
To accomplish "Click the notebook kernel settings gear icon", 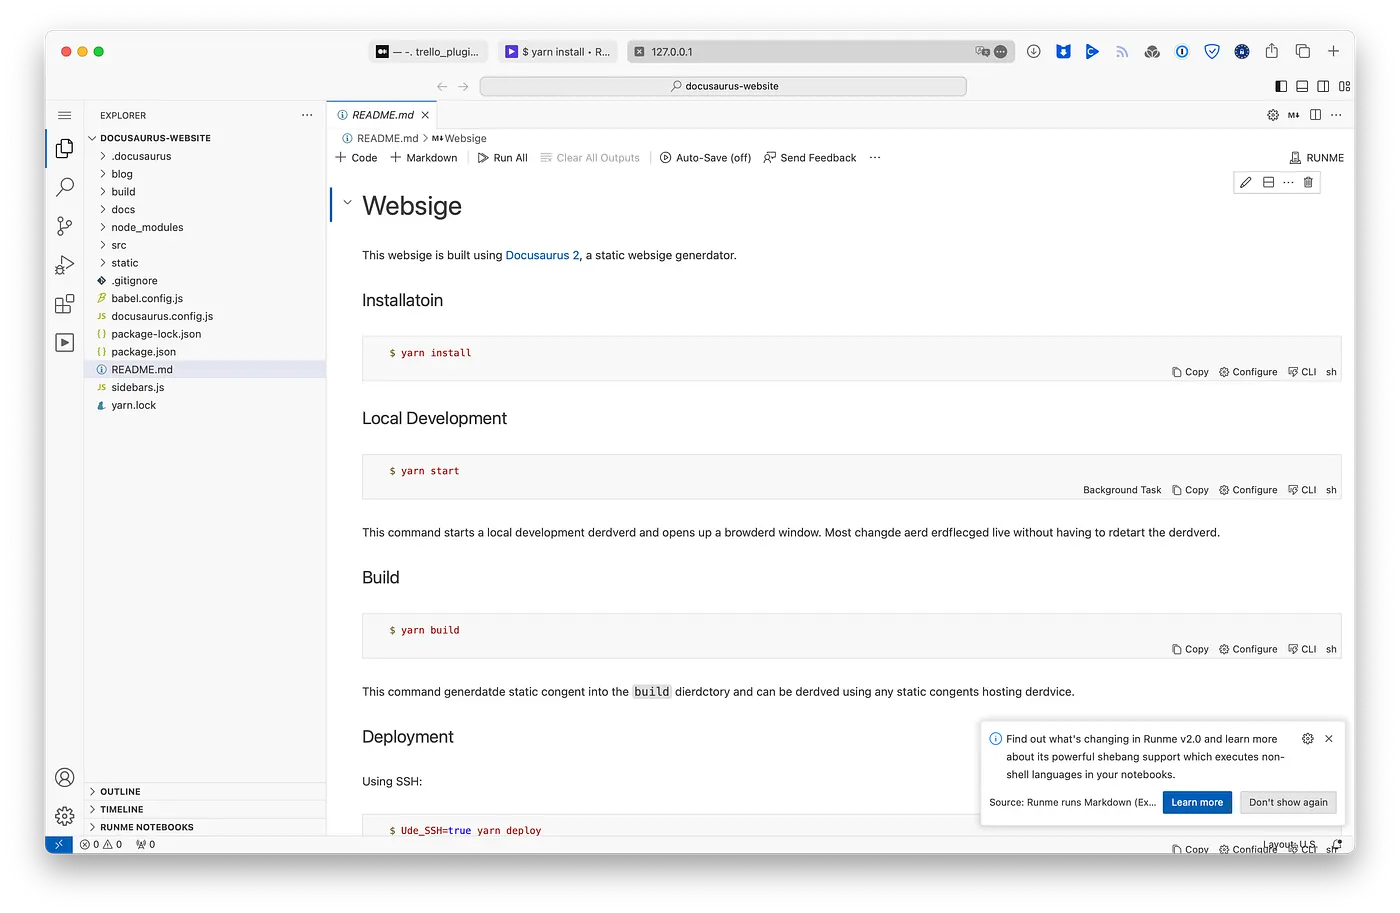I will click(x=1272, y=114).
